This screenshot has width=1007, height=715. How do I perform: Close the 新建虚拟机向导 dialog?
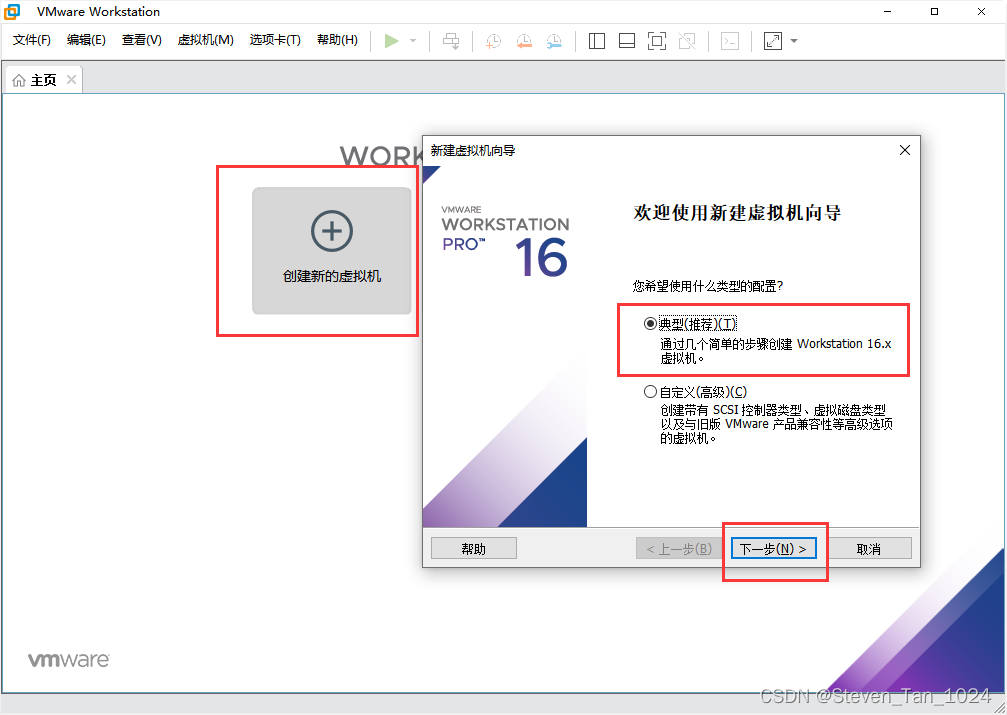click(905, 150)
